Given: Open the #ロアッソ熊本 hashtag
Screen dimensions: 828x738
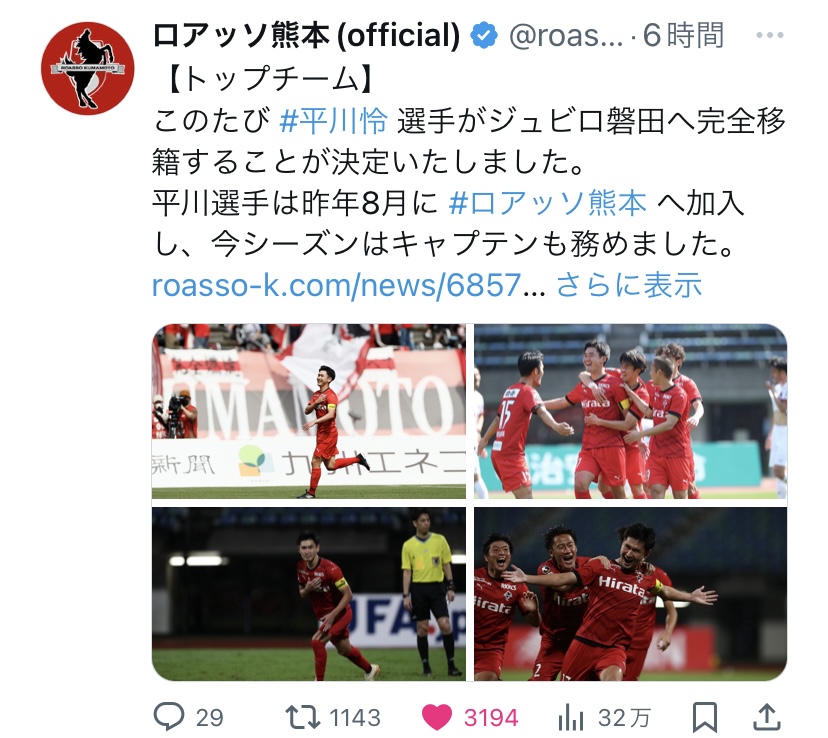Looking at the screenshot, I should tap(548, 203).
